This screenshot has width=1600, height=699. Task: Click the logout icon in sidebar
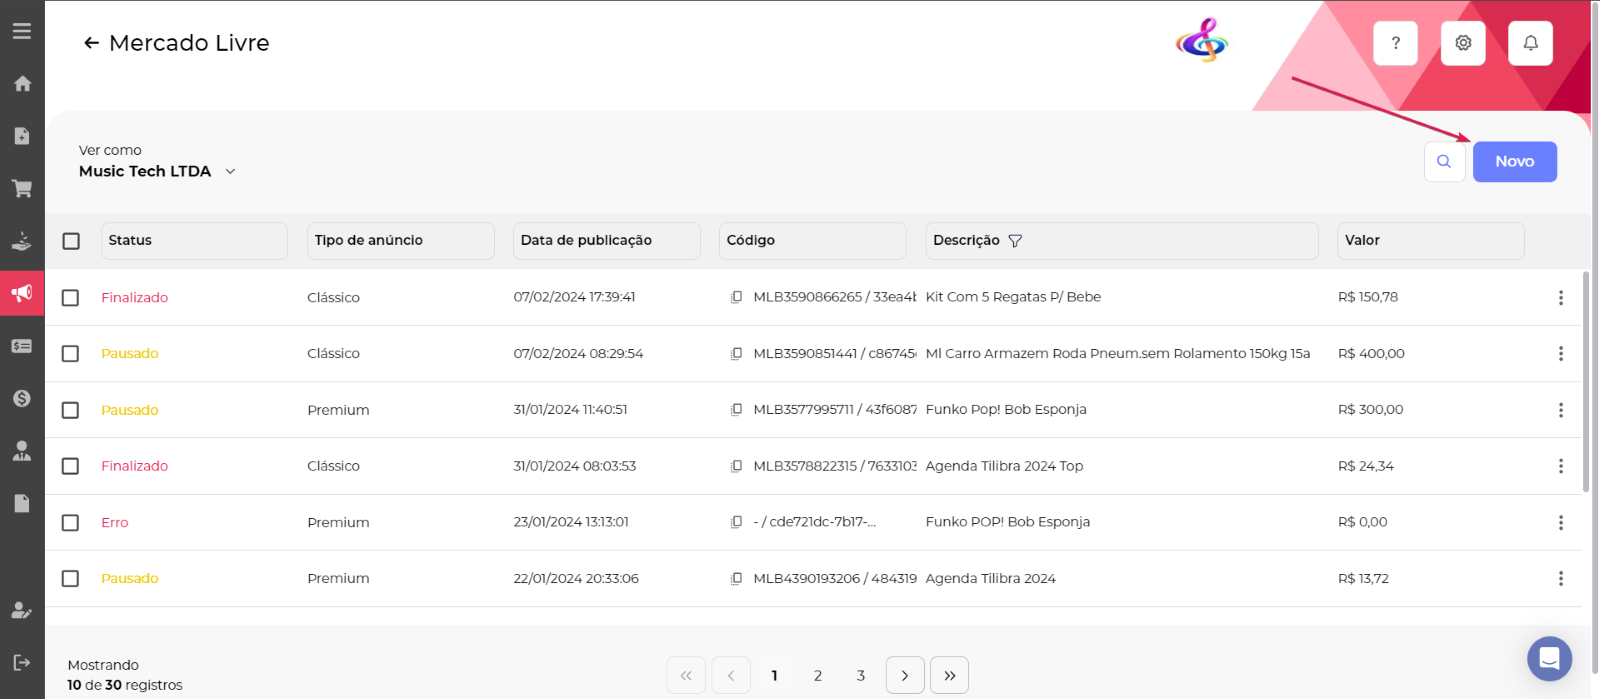click(22, 662)
